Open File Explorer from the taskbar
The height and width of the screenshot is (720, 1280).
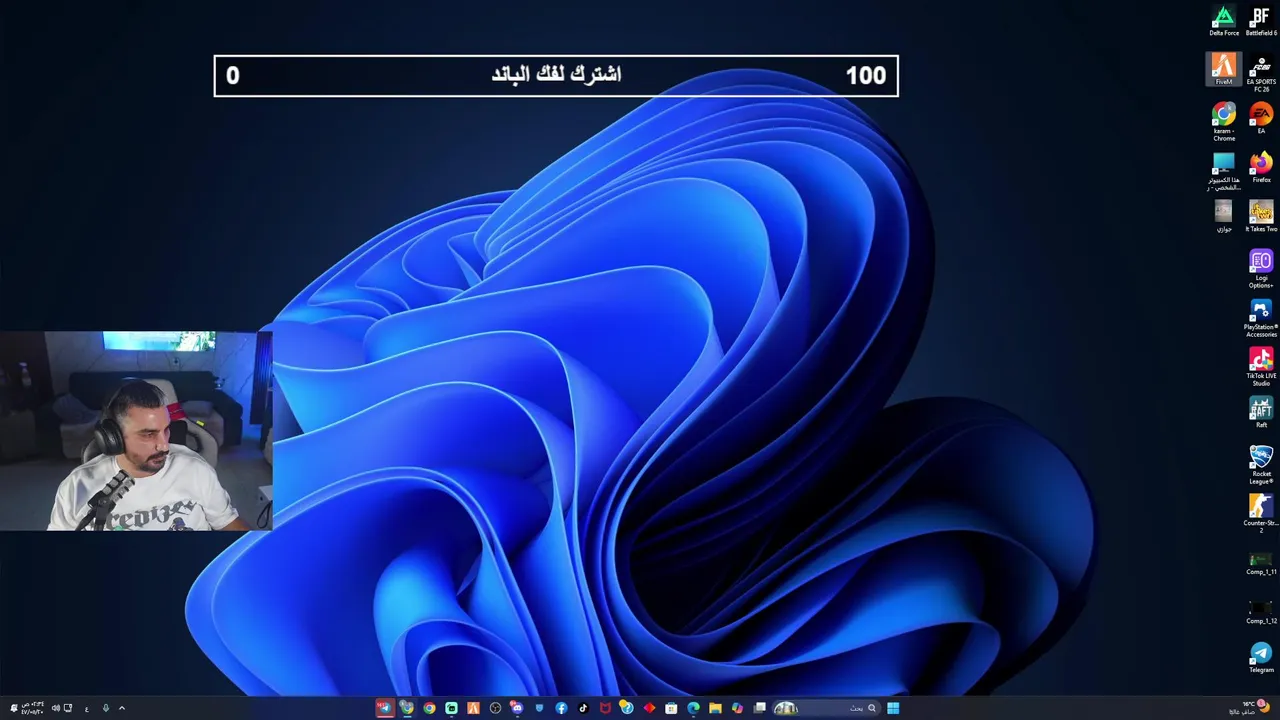tap(715, 708)
